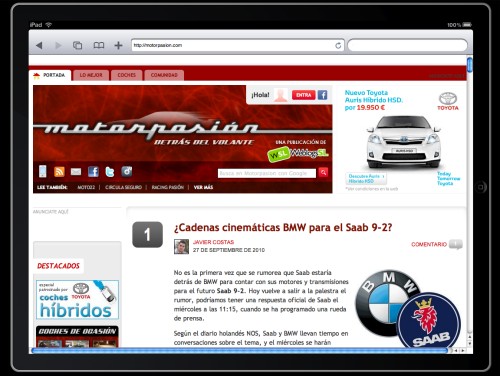The image size is (500, 376).
Task: Click the number 1 article badge
Action: pyautogui.click(x=147, y=235)
